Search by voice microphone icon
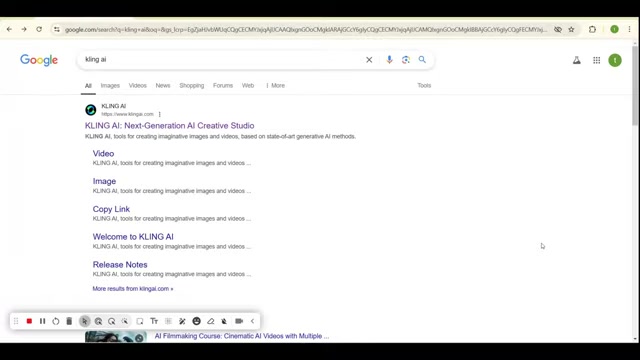Viewport: 640px width, 360px height. pos(389,60)
